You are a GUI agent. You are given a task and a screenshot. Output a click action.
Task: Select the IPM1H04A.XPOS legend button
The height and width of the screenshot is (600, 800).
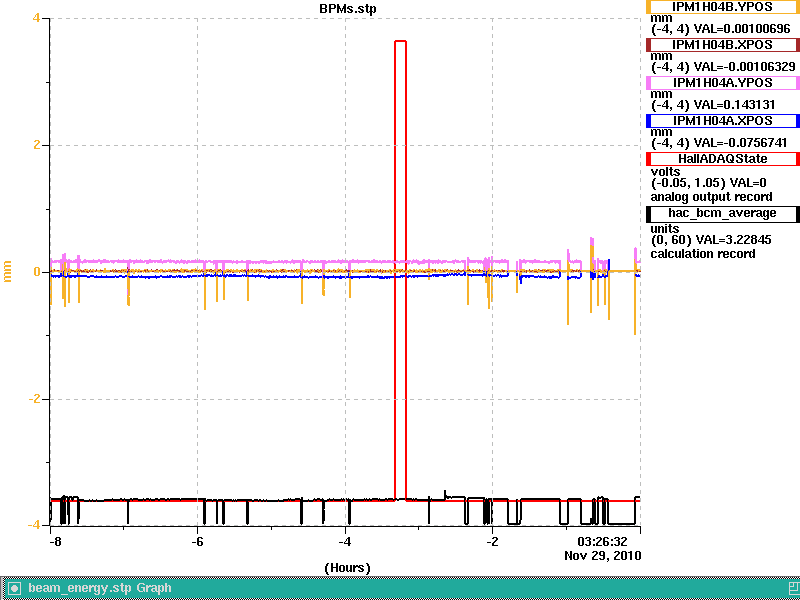pos(722,121)
